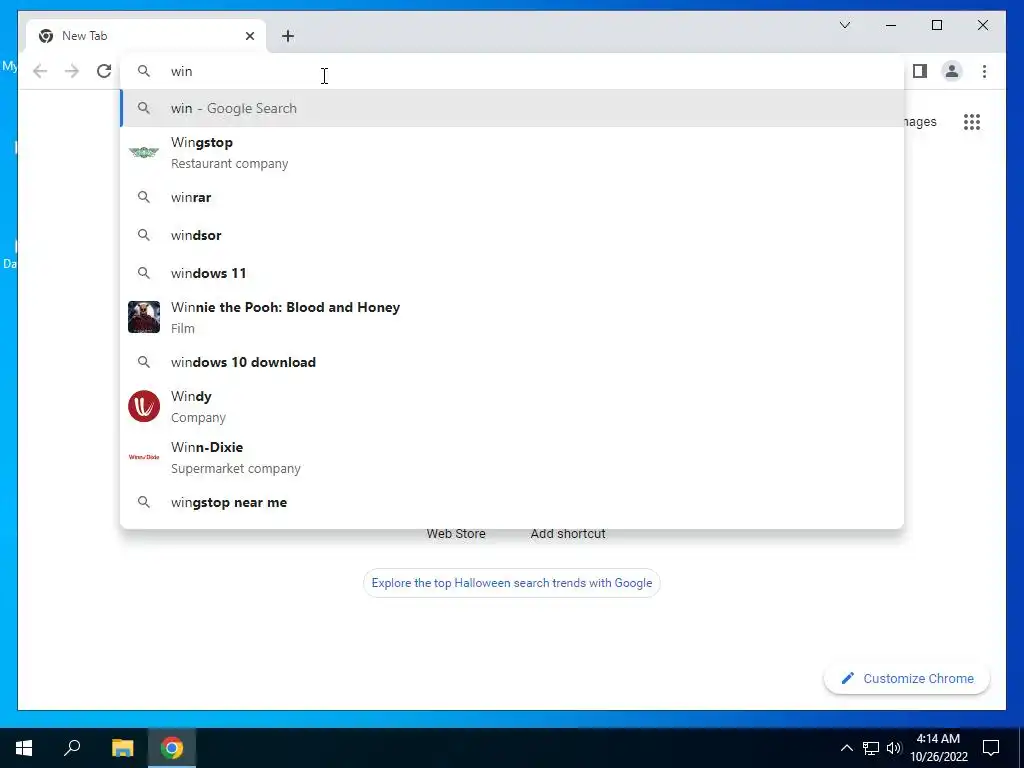
Task: Open the profile avatar icon
Action: (x=952, y=71)
